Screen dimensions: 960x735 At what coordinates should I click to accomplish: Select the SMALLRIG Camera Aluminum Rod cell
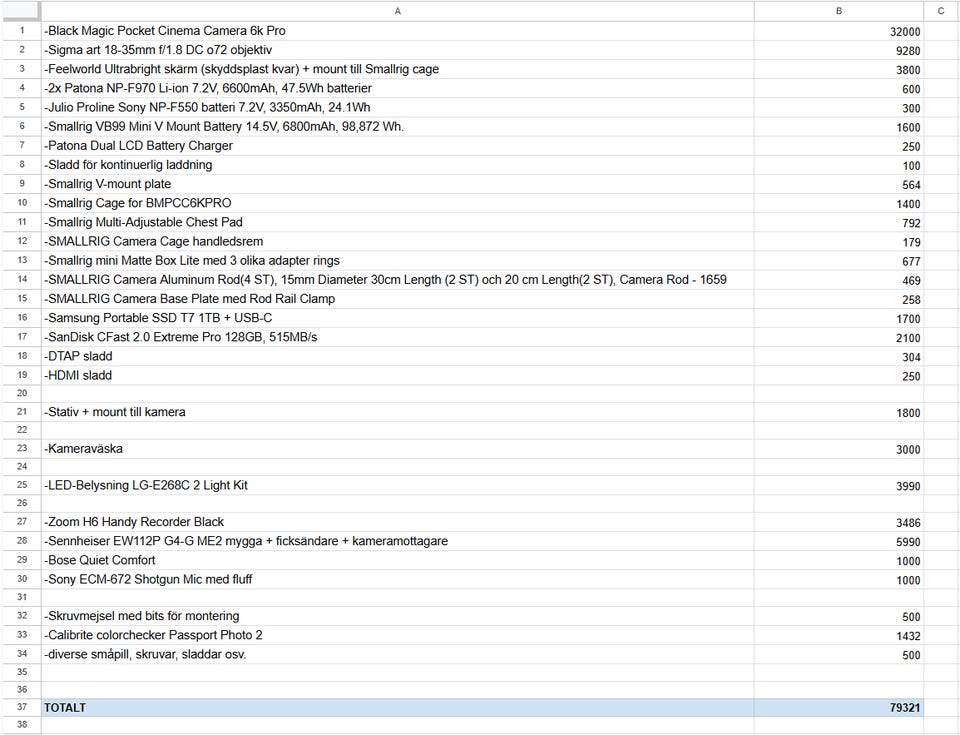pos(397,280)
